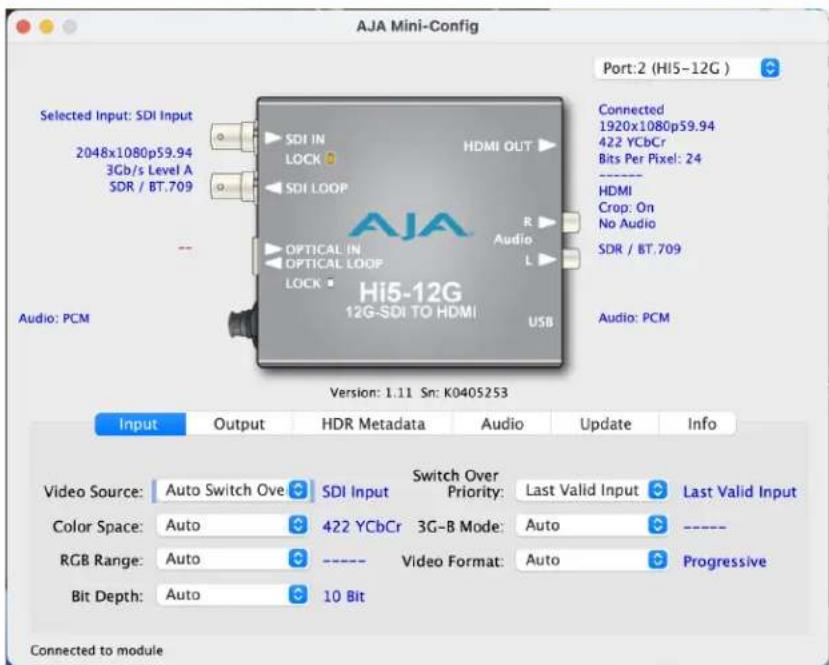The width and height of the screenshot is (829, 665).
Task: Click the 'Selected Input: SDI Input' text
Action: [116, 115]
